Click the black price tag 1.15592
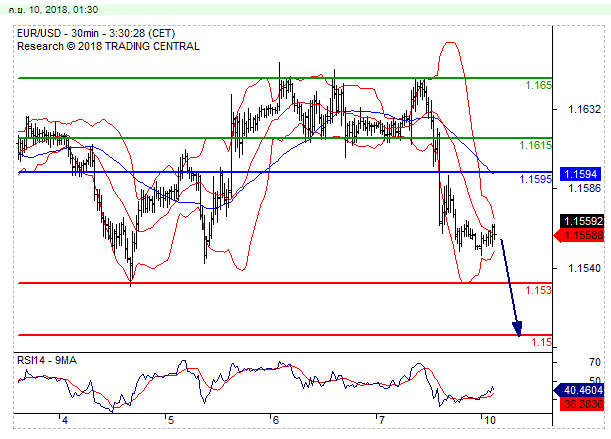The image size is (611, 439). coord(582,221)
